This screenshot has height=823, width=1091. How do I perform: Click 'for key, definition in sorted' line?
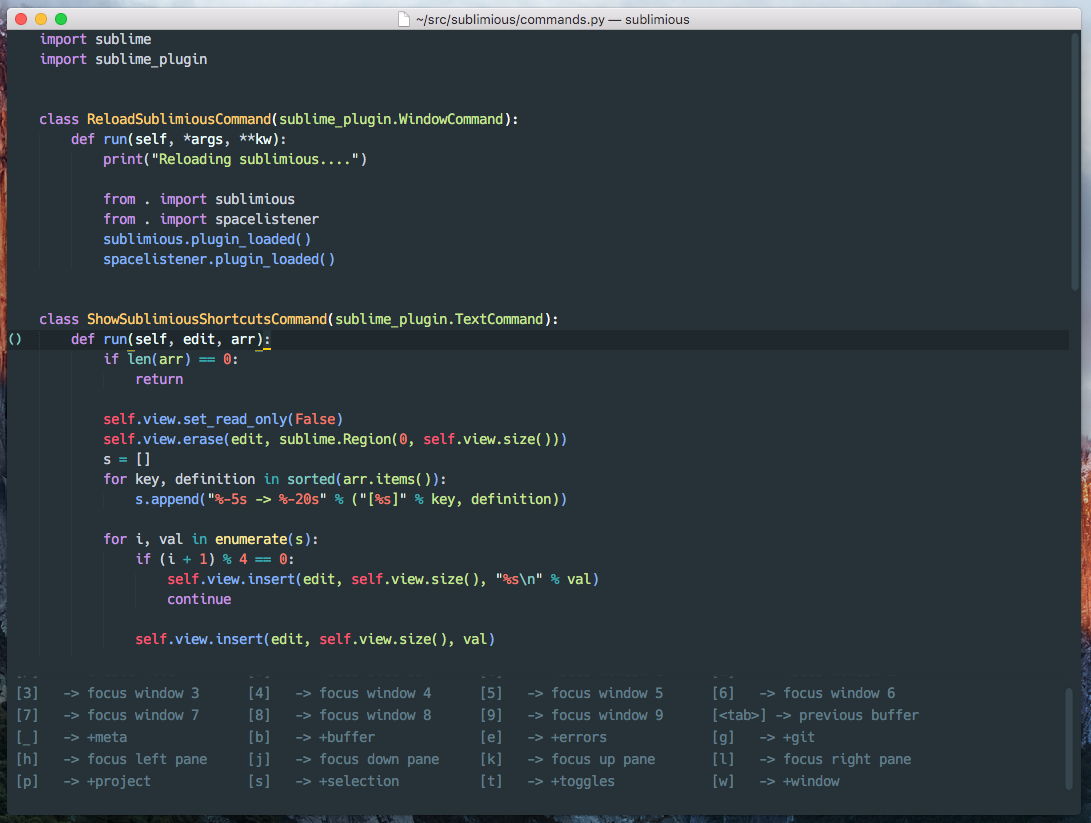click(x=275, y=479)
